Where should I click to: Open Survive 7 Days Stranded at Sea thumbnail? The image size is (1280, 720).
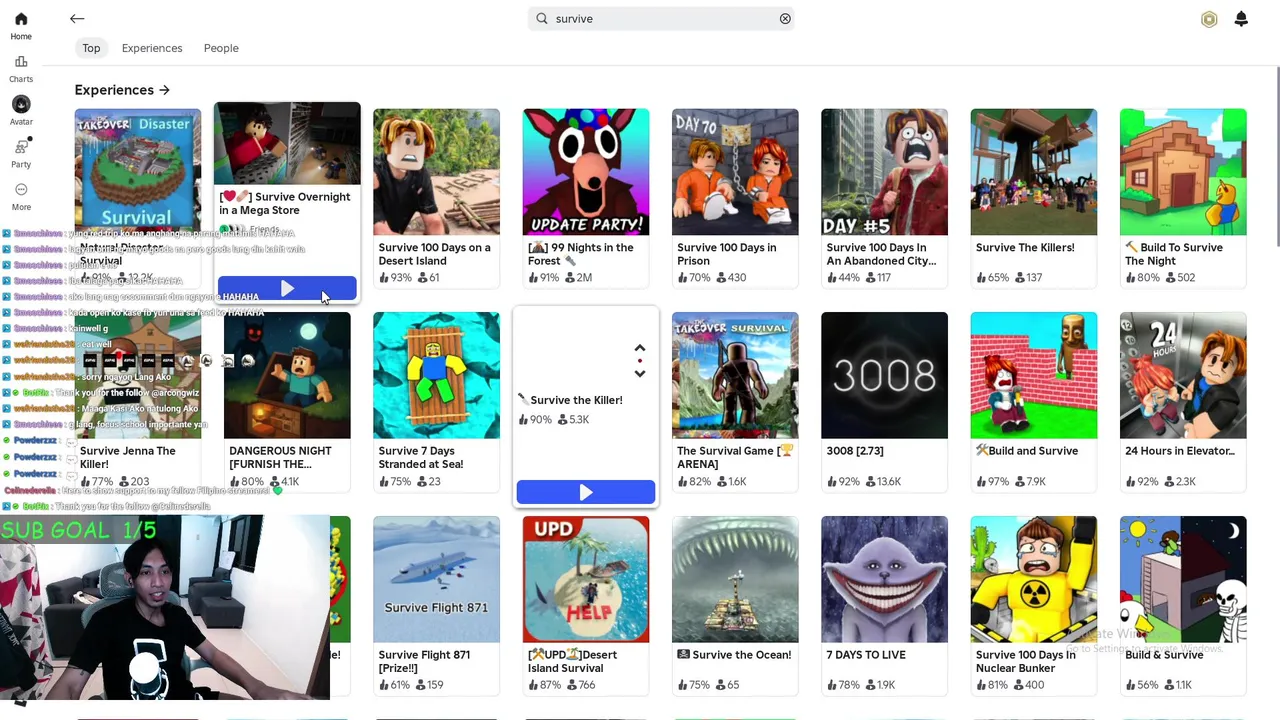[x=436, y=375]
